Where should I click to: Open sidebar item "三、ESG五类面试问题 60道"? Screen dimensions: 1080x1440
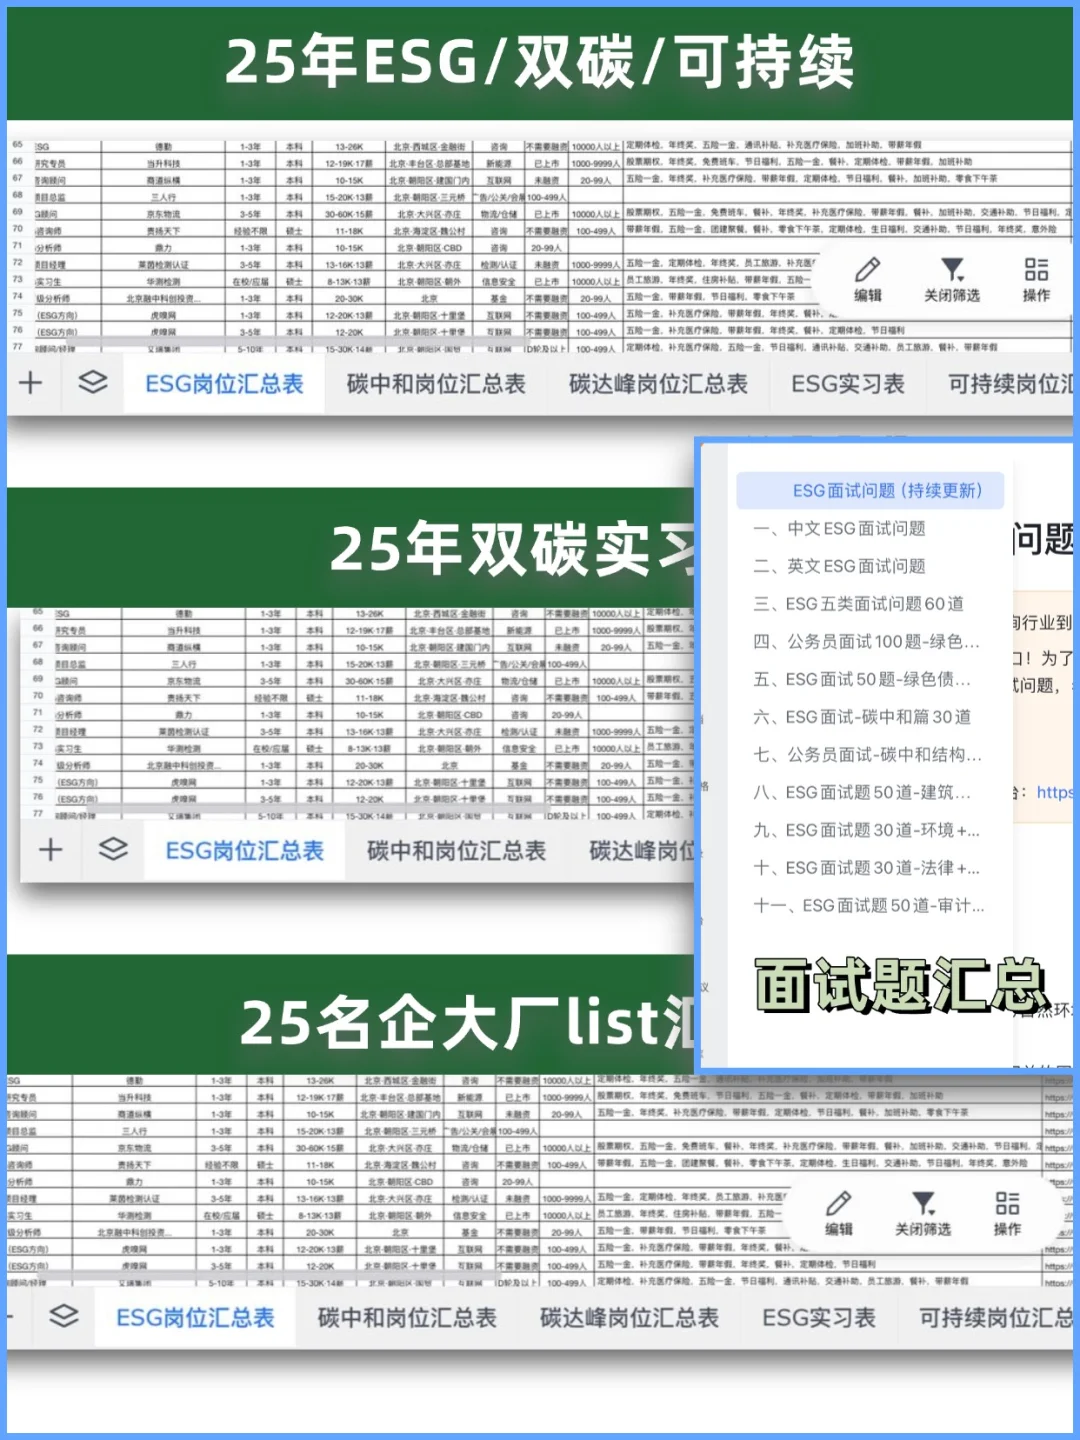858,604
